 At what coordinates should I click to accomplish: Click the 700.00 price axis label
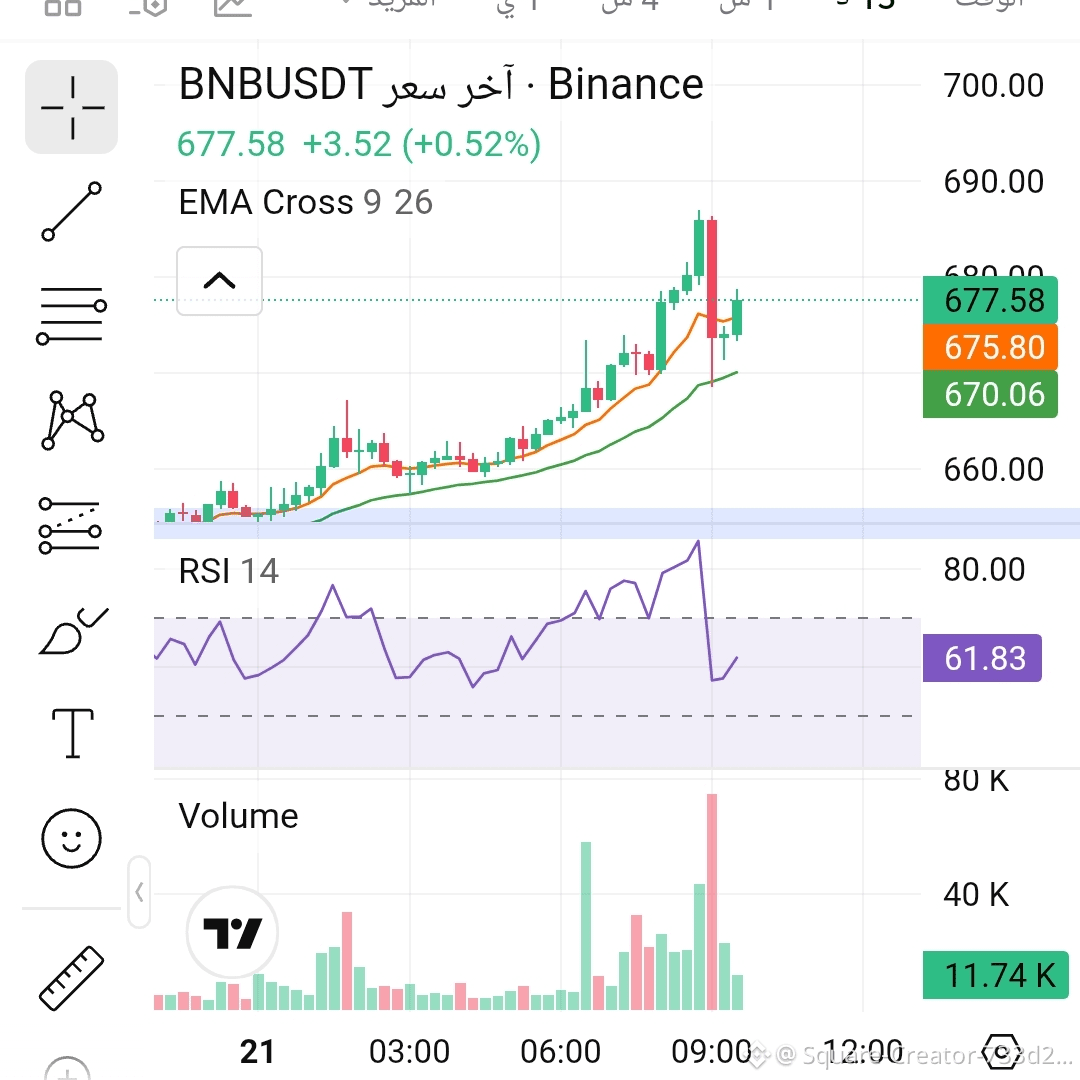pos(993,85)
